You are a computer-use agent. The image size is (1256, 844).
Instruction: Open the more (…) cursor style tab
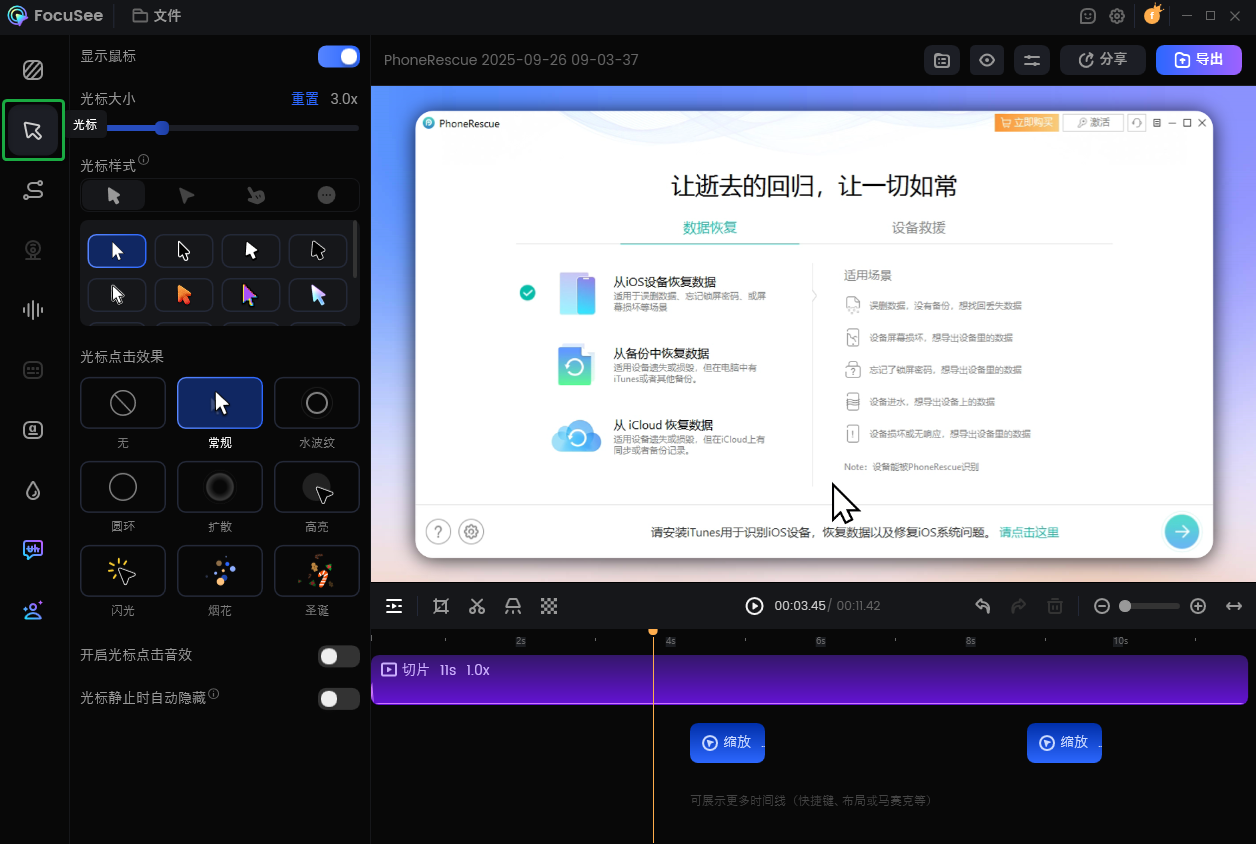pos(326,195)
